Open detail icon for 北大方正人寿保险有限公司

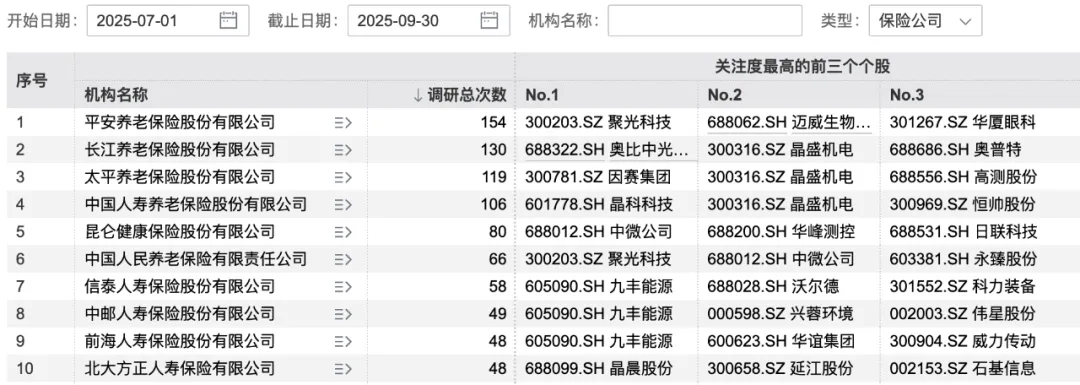coord(343,368)
